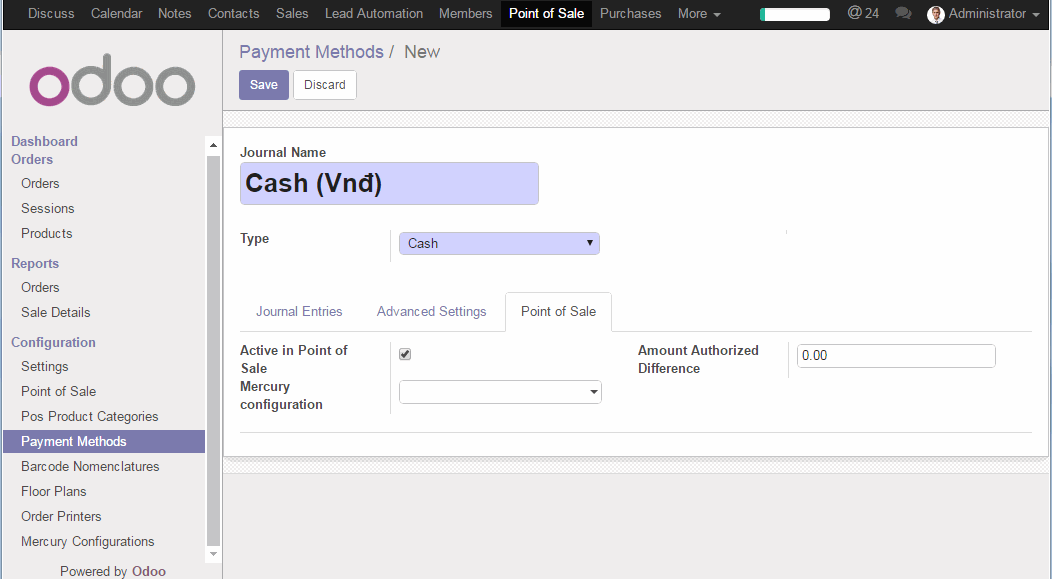Open the More menu in top bar
The width and height of the screenshot is (1052, 579).
coord(698,14)
